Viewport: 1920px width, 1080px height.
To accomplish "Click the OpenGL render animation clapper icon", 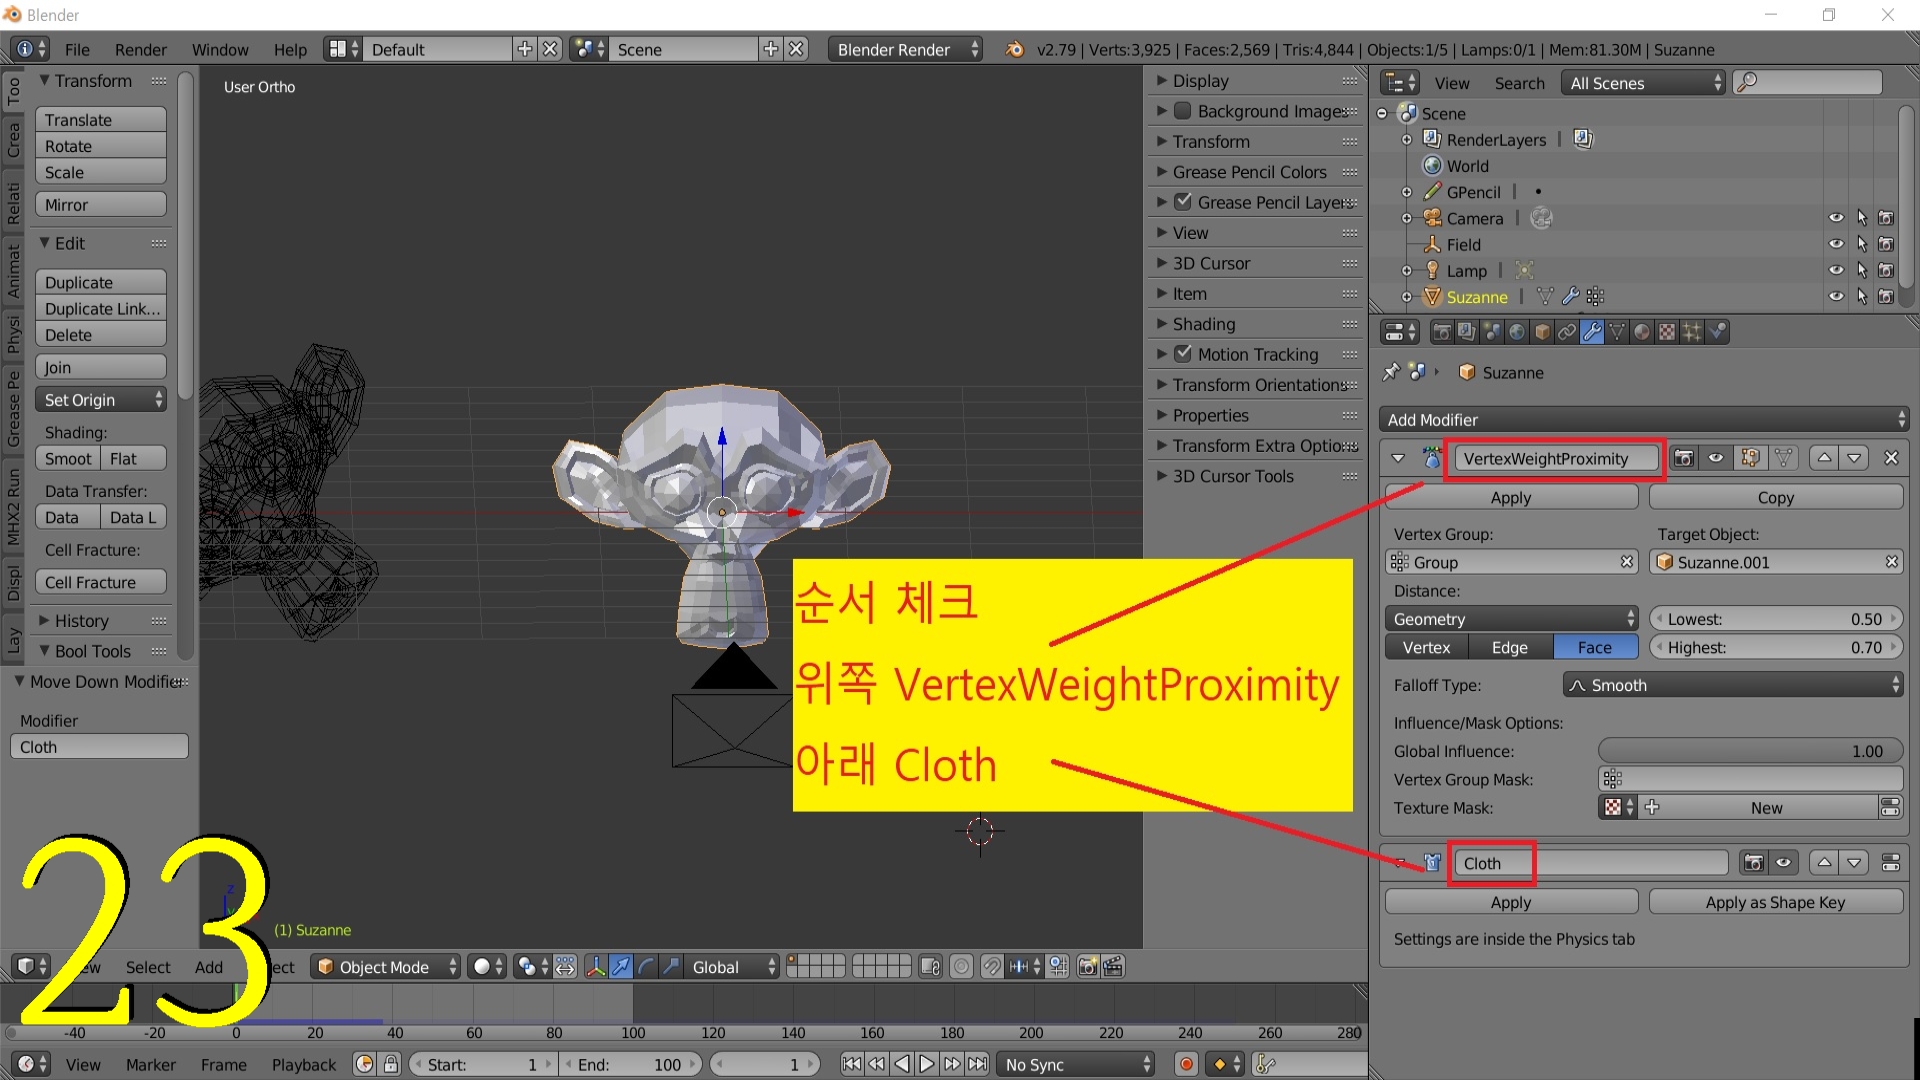I will (1113, 967).
